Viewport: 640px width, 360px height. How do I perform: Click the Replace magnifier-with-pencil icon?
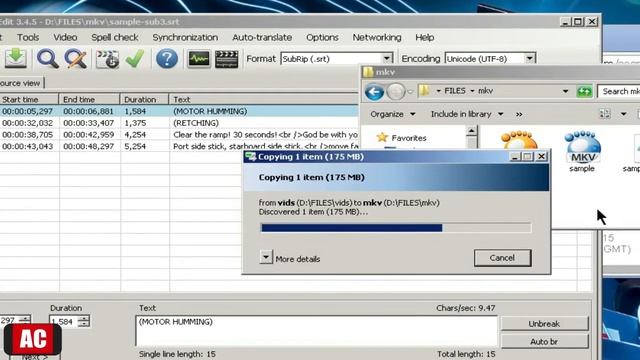click(76, 59)
